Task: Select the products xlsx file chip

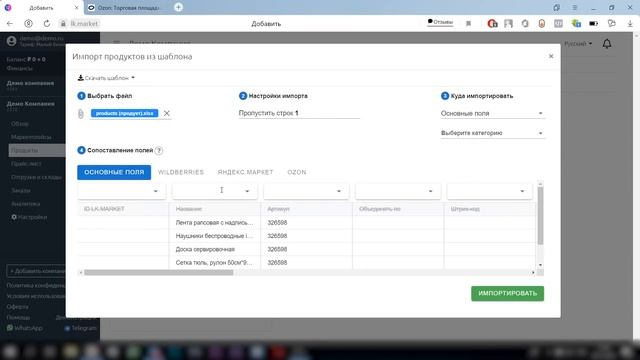Action: coord(124,113)
